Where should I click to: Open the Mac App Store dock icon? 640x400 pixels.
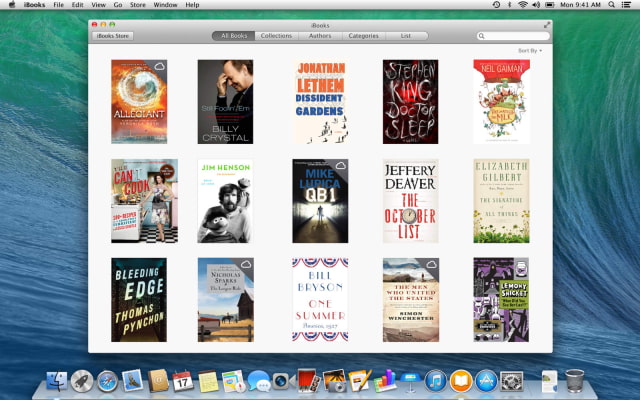point(486,381)
